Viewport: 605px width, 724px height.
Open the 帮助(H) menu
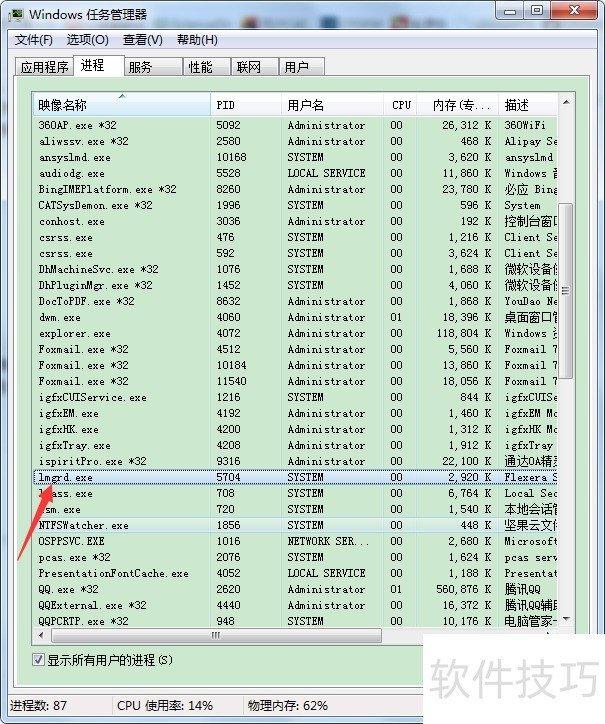click(x=197, y=40)
